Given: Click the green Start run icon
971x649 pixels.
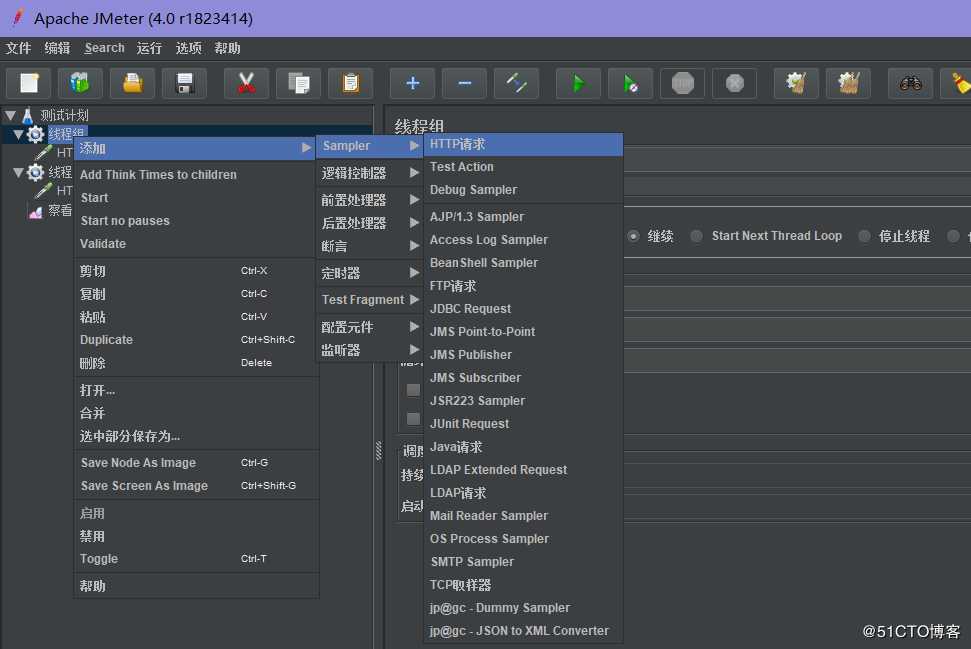Looking at the screenshot, I should [x=578, y=83].
